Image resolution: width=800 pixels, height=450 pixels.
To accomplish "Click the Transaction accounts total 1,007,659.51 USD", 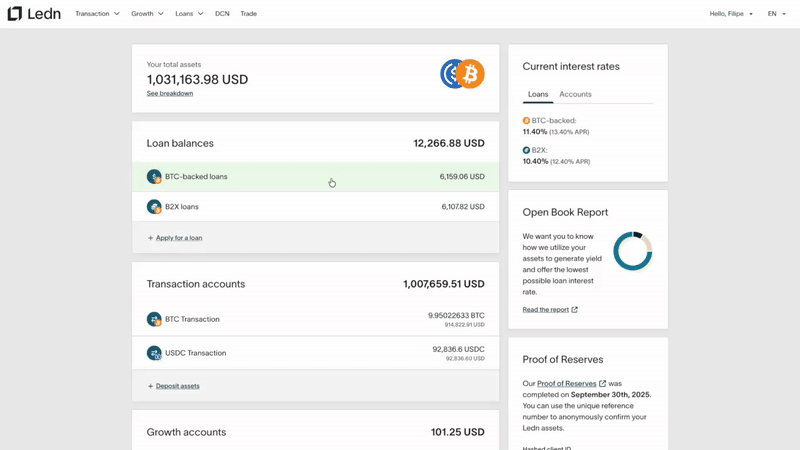I will click(x=444, y=284).
